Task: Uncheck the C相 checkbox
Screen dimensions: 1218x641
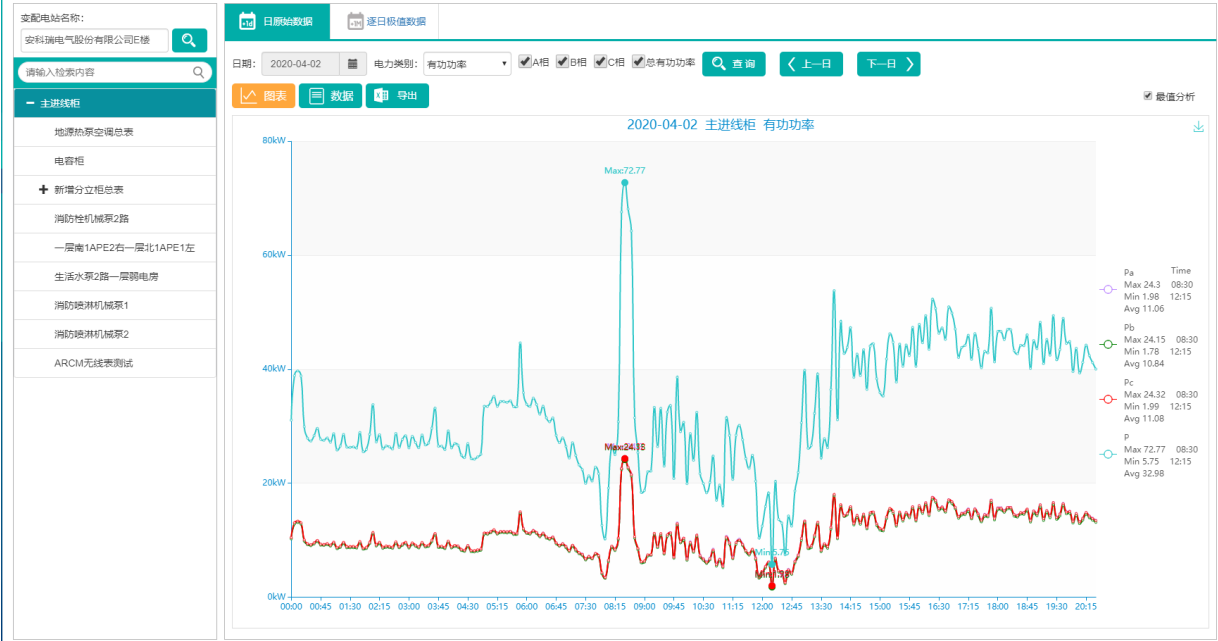Action: click(600, 62)
